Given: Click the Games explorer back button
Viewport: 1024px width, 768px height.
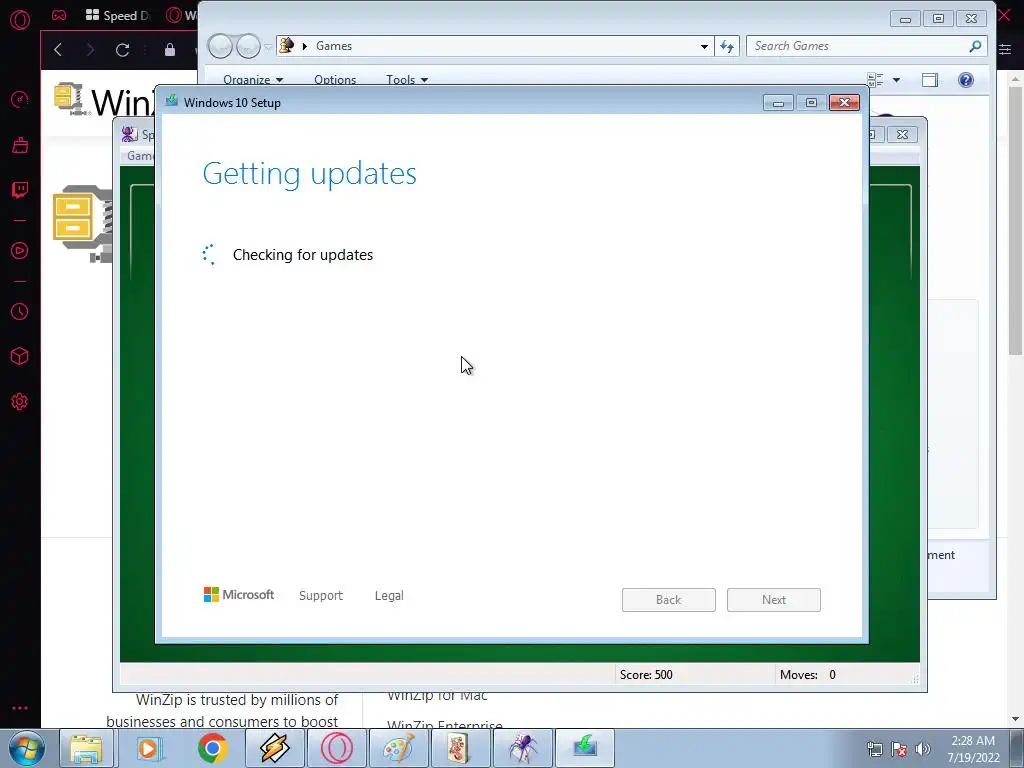Looking at the screenshot, I should [220, 46].
